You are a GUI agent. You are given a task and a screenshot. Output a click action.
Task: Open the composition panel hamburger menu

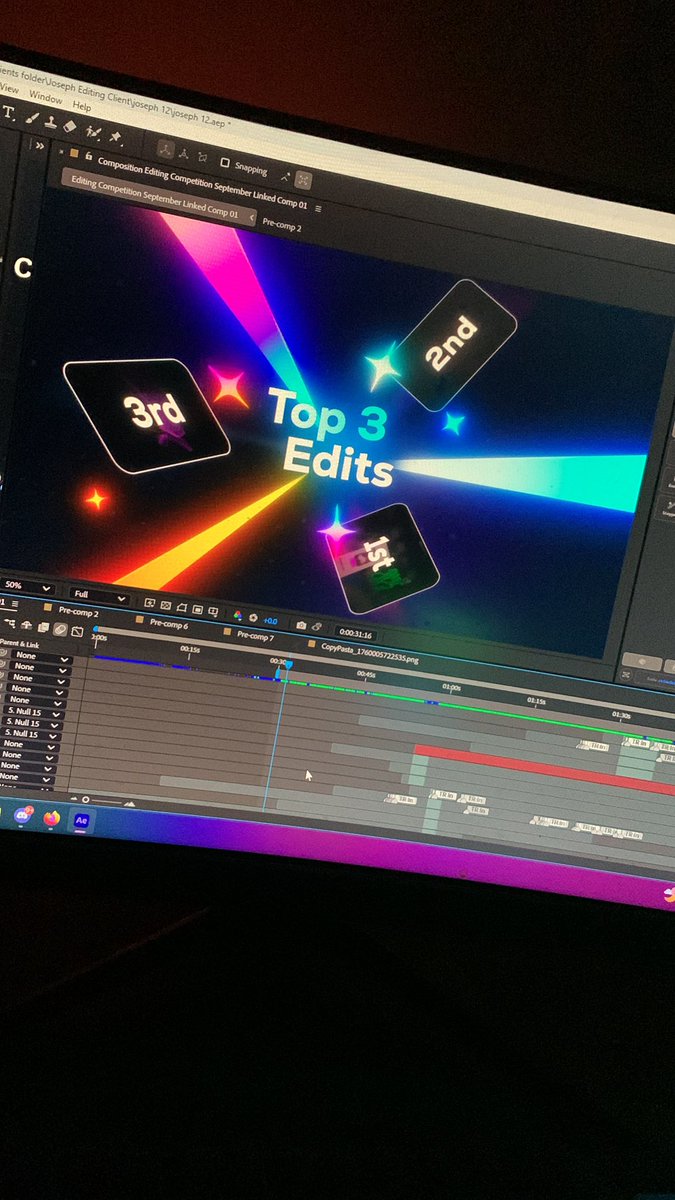point(318,208)
